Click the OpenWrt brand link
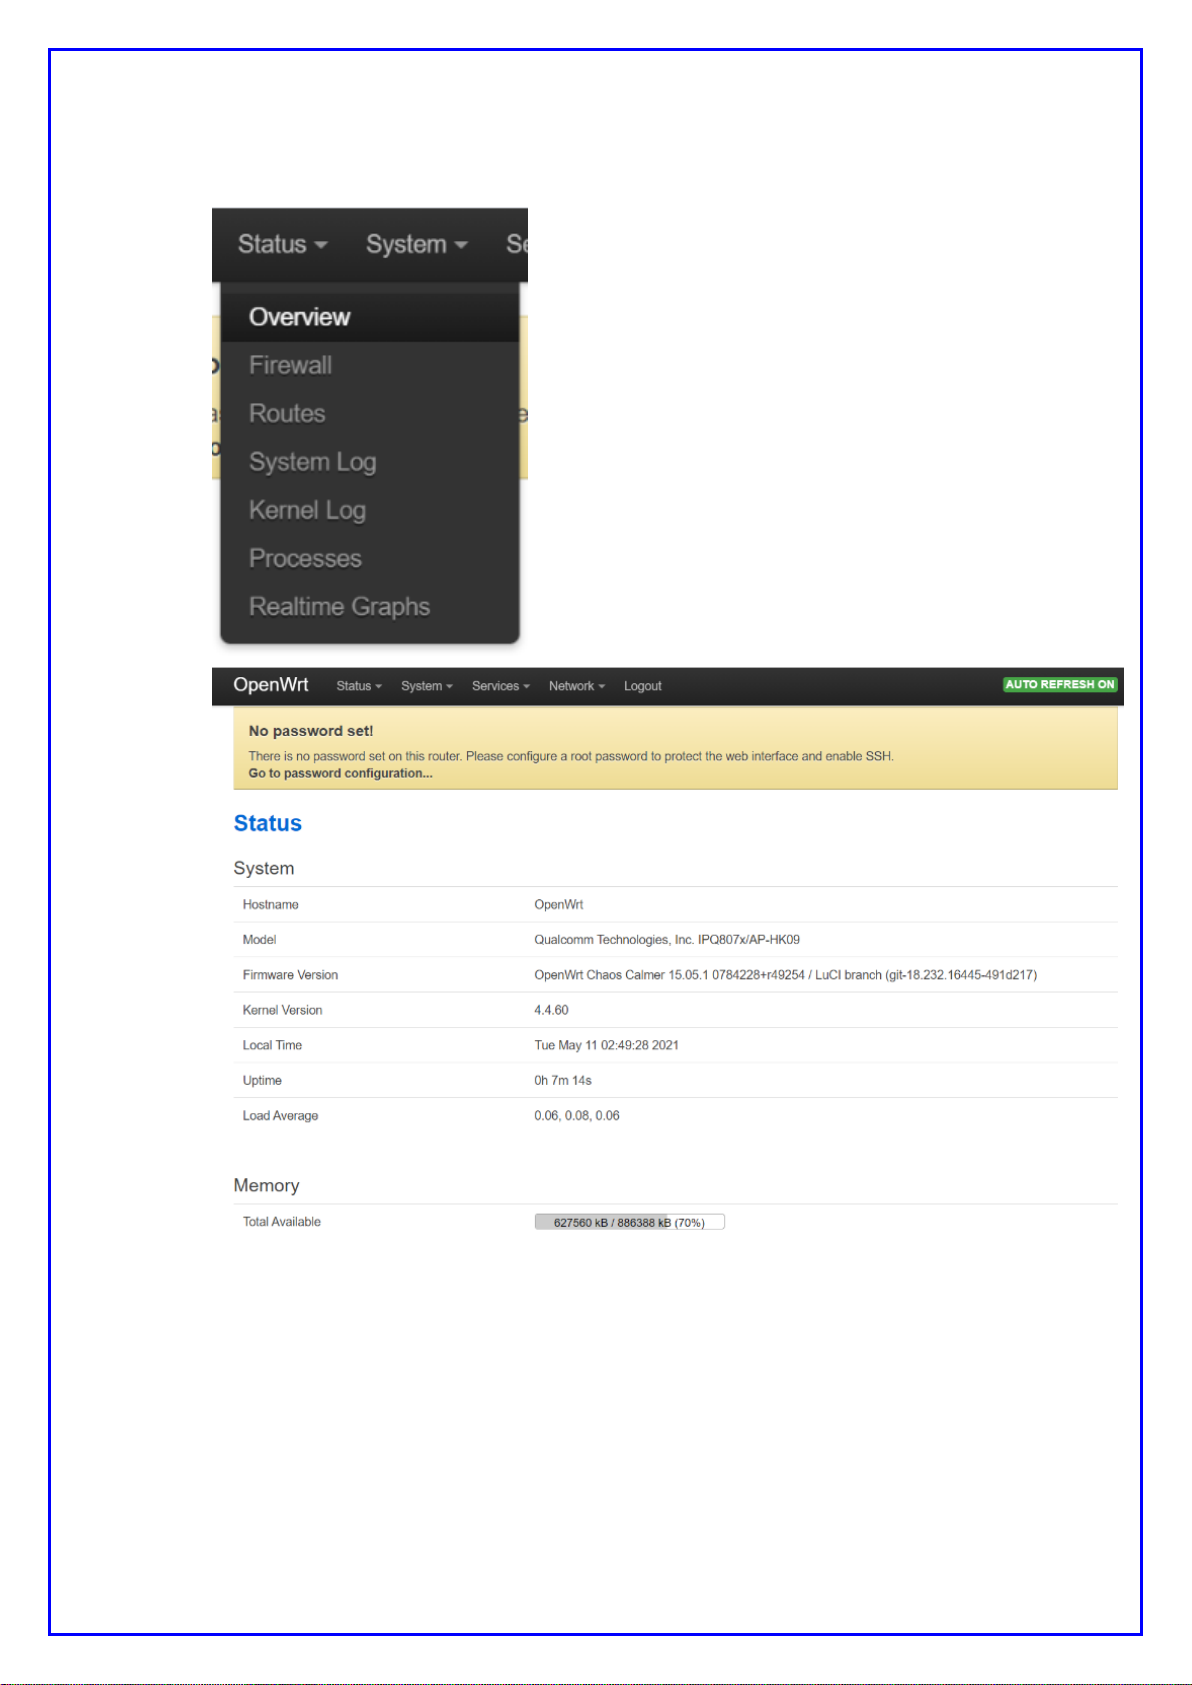1192x1685 pixels. (x=271, y=685)
